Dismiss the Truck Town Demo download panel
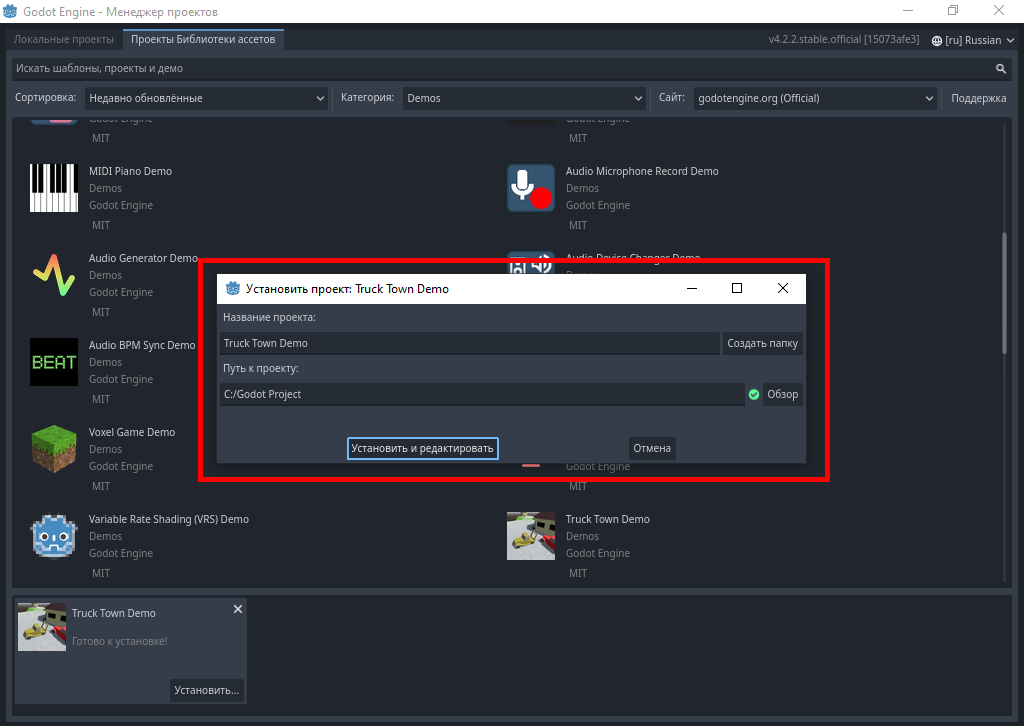Viewport: 1024px width, 726px height. 237,609
